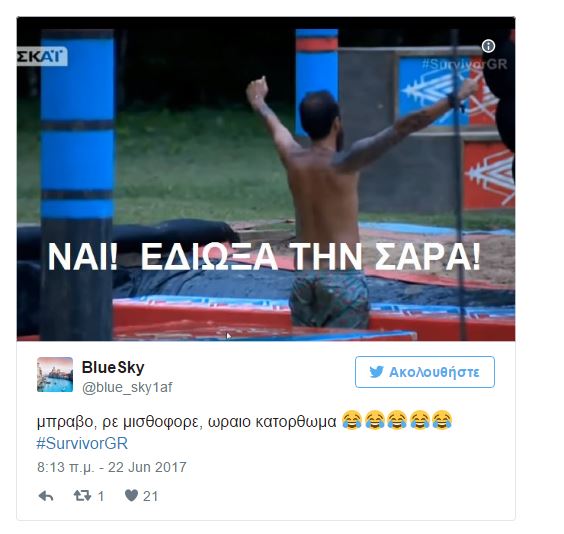Click the ΣΚΑΪ logo on the image
The height and width of the screenshot is (534, 564).
coord(42,56)
